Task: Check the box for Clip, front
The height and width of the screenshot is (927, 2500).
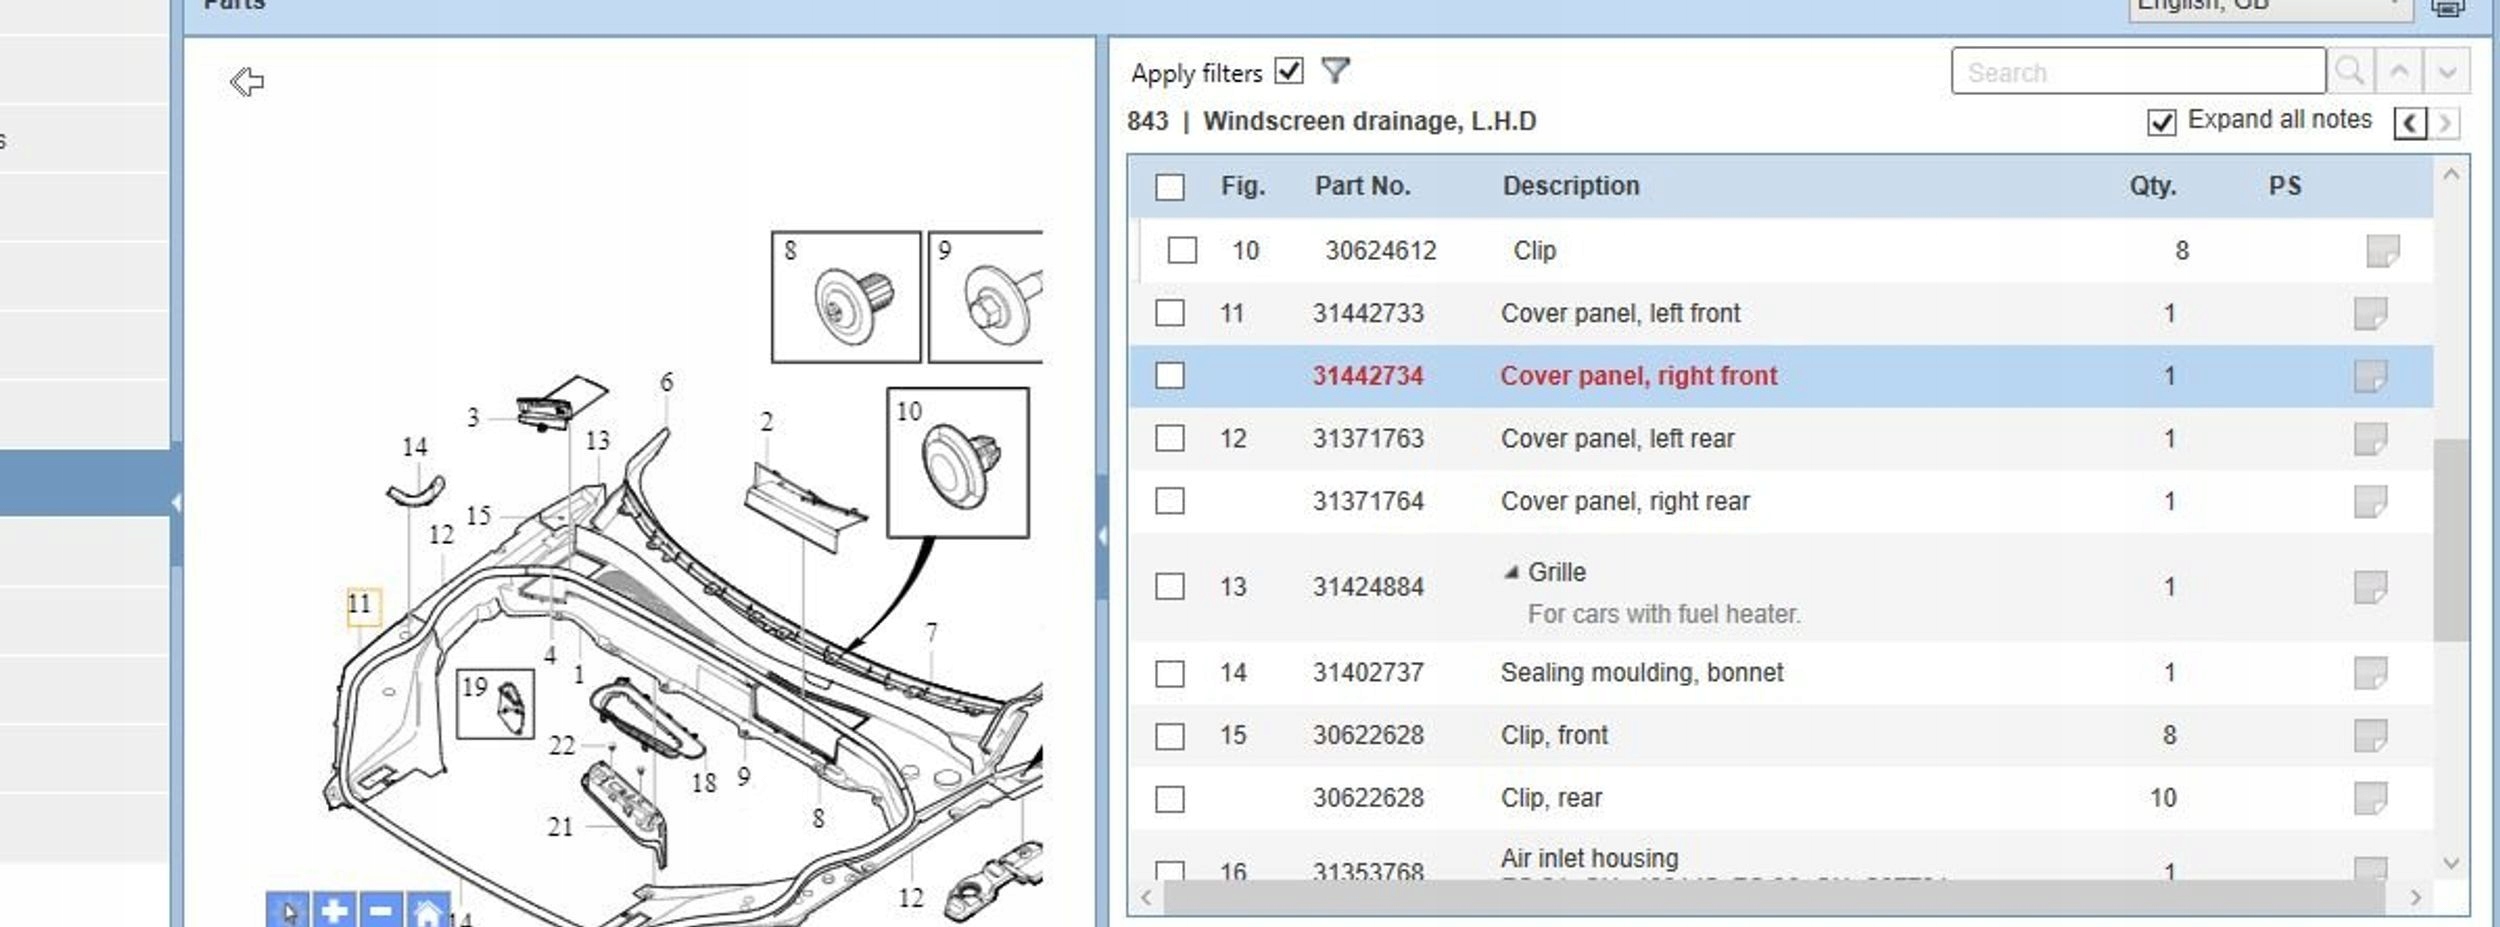Action: pyautogui.click(x=1170, y=736)
